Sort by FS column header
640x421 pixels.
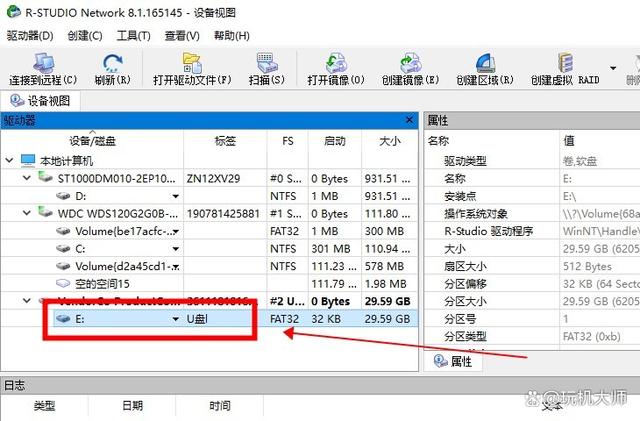tap(288, 141)
